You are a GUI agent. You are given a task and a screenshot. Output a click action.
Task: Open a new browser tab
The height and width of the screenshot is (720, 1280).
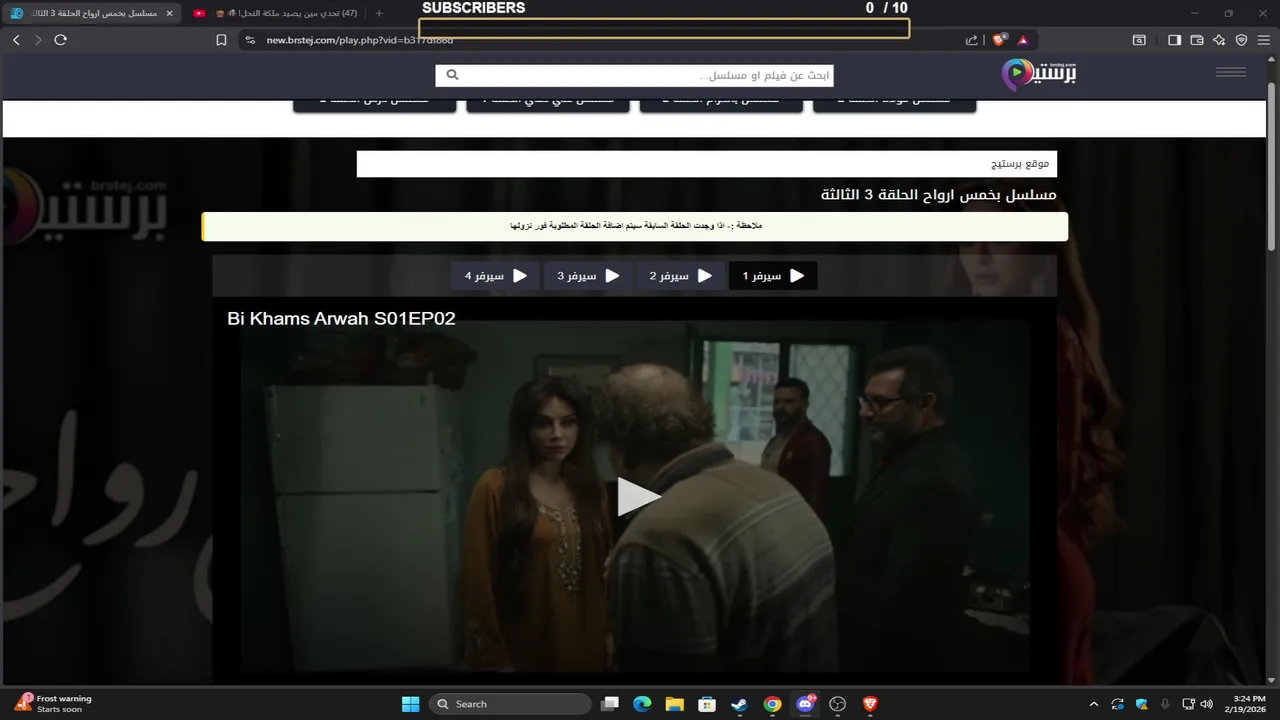(379, 13)
